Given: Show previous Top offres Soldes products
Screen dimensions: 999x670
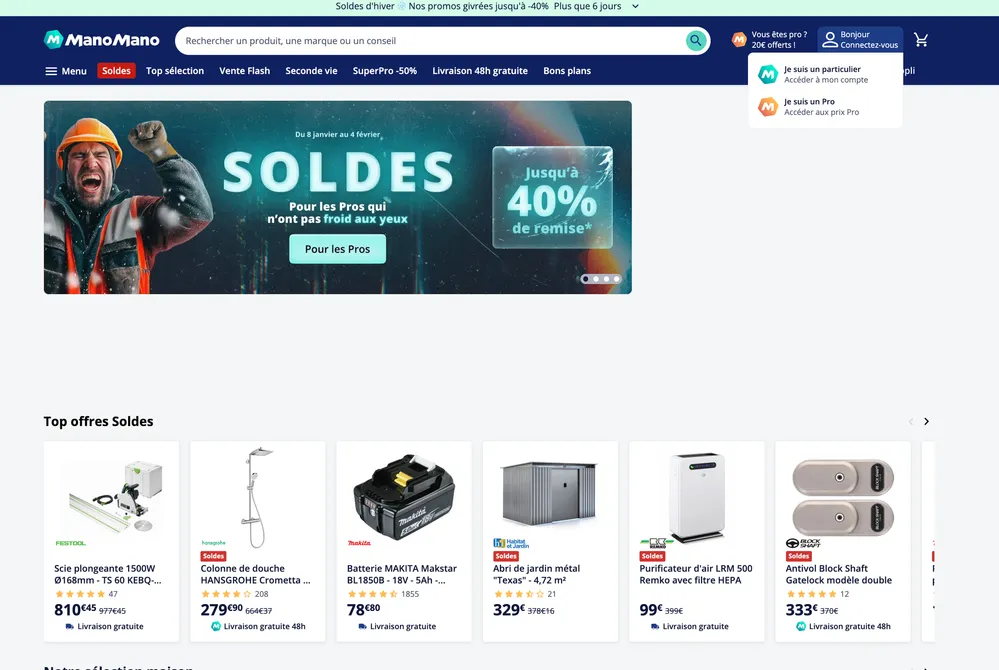Looking at the screenshot, I should (911, 422).
